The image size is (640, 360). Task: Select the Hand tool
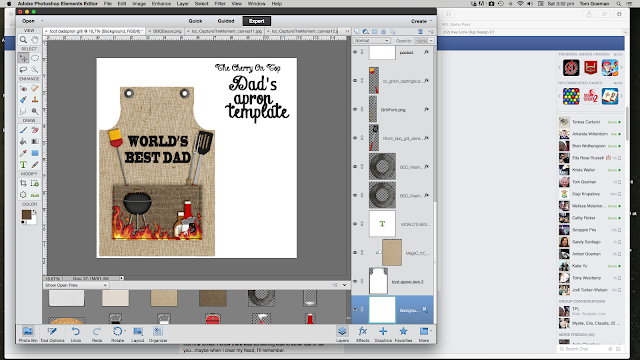[x=35, y=40]
